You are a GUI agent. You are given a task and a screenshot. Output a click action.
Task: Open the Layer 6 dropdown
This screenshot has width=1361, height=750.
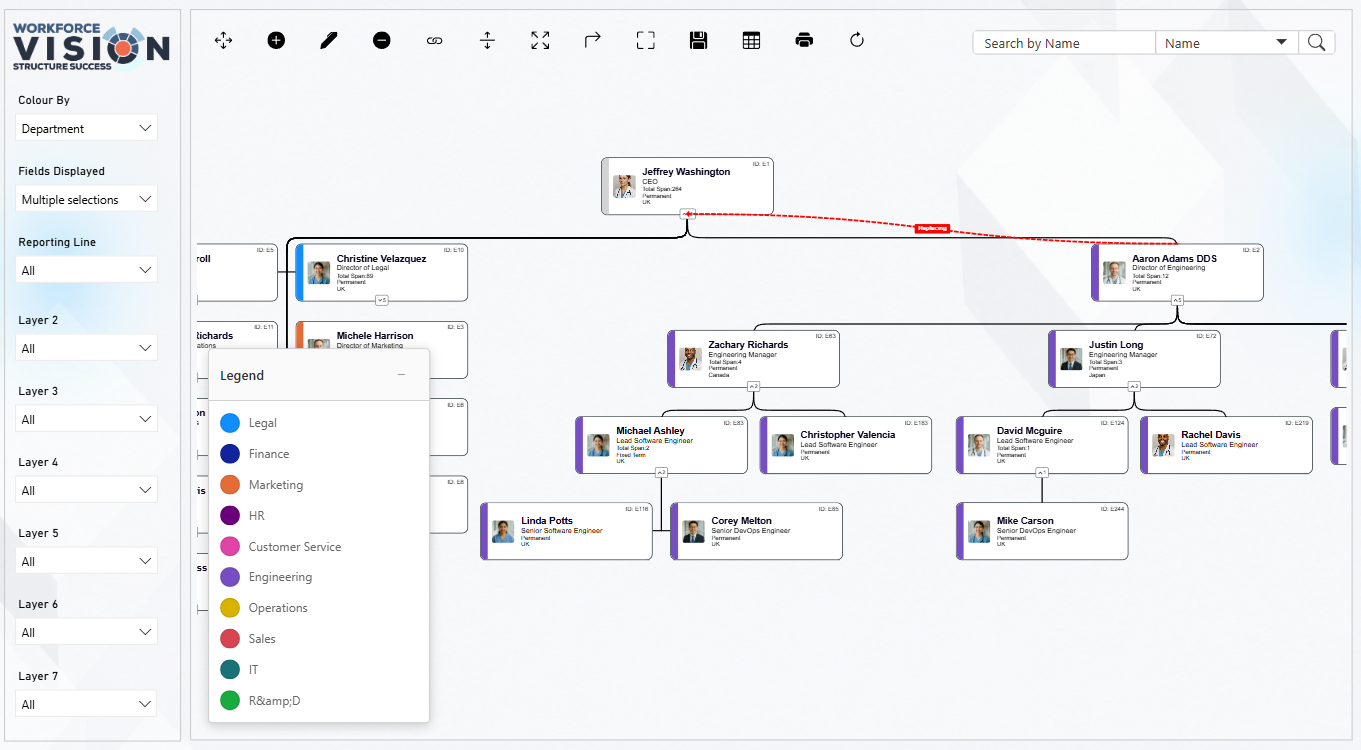pos(86,632)
